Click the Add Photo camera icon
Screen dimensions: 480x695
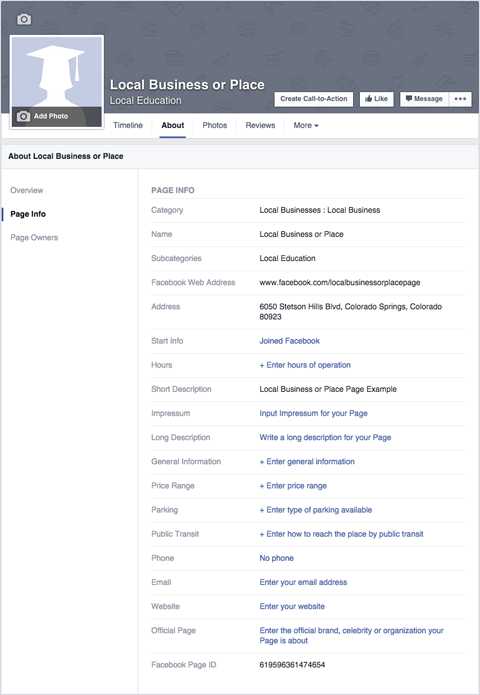click(23, 116)
